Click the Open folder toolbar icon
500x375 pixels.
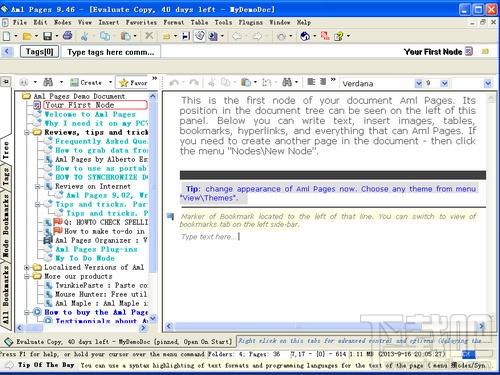[27, 36]
